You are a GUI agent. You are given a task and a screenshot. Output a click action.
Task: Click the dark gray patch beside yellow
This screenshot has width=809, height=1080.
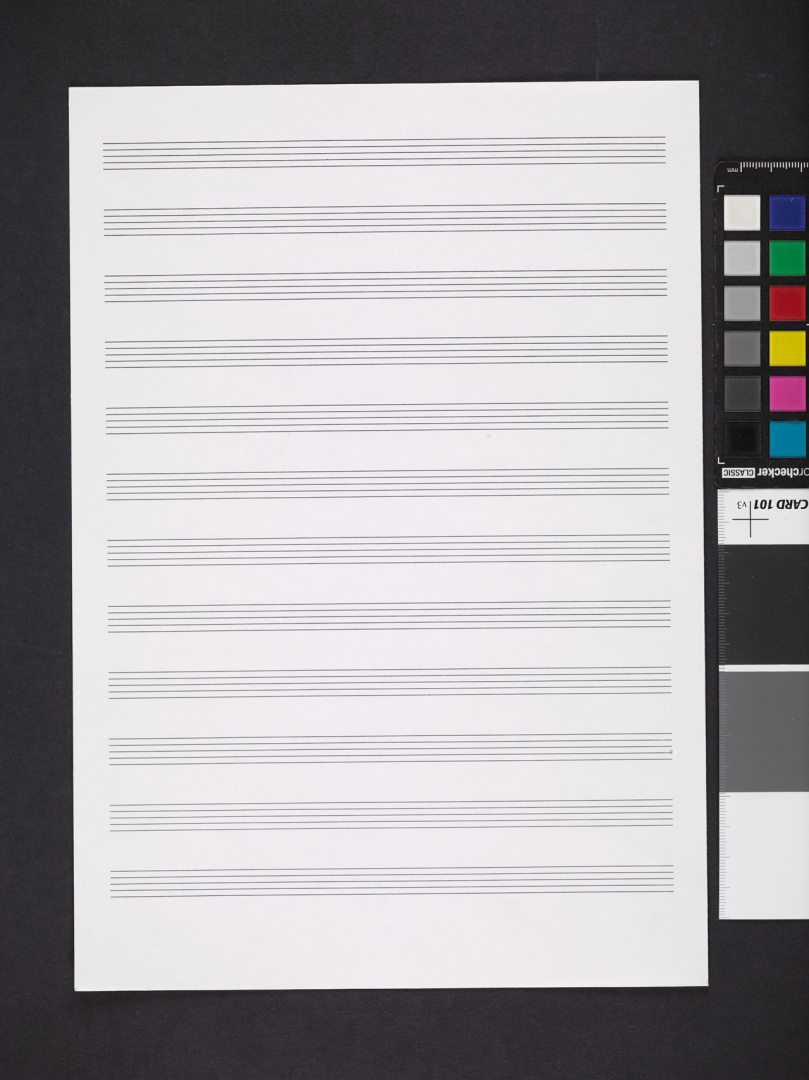[742, 349]
